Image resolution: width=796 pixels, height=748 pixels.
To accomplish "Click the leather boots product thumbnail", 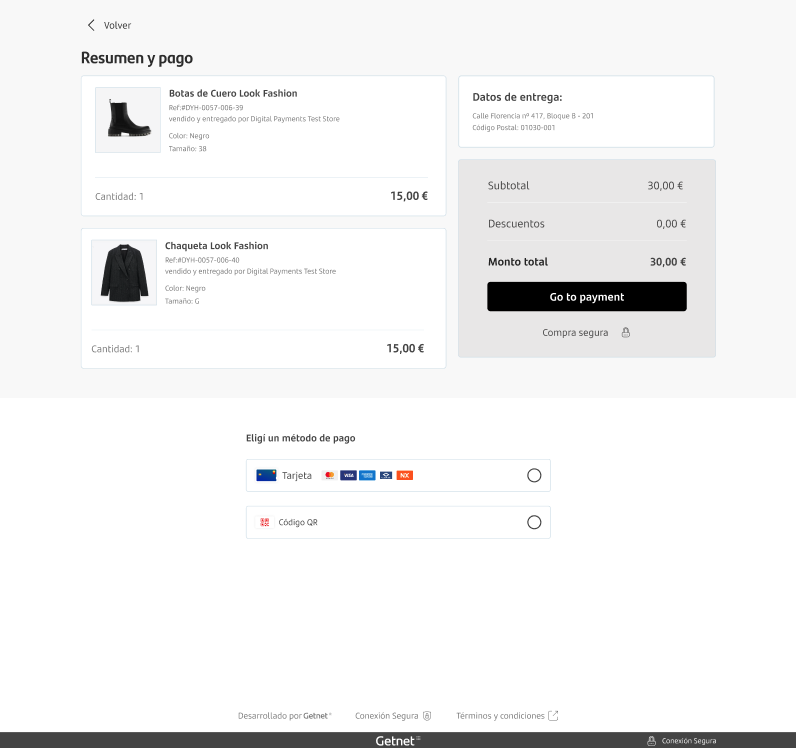I will (x=128, y=120).
